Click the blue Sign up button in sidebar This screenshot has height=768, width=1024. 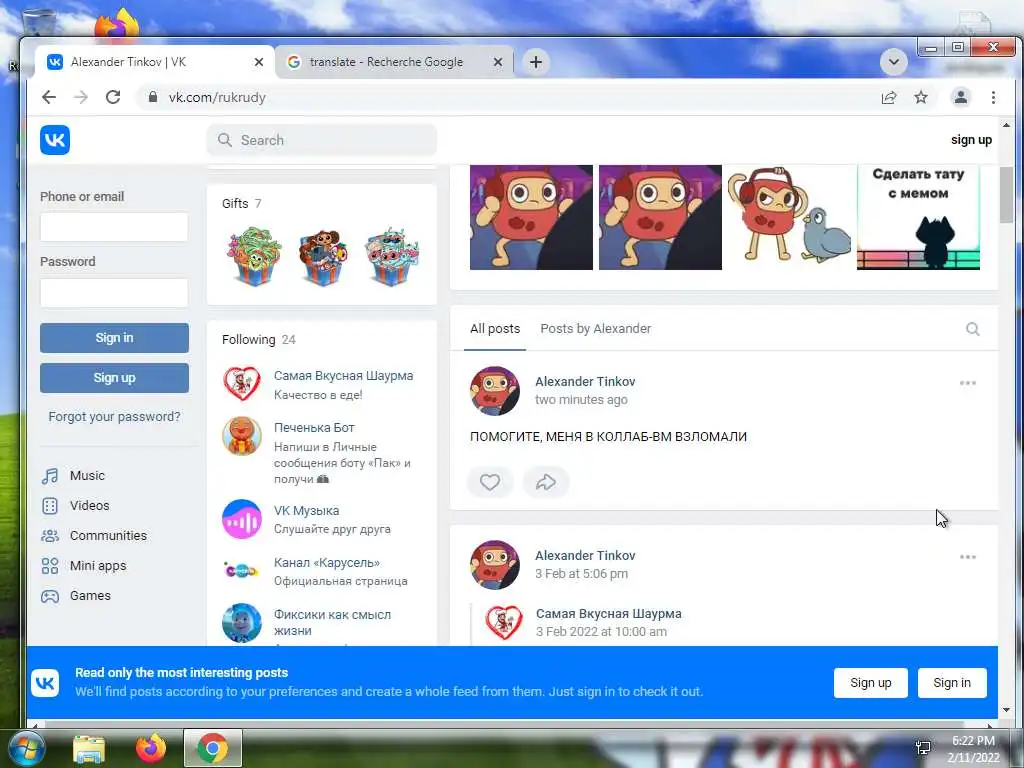(x=114, y=377)
